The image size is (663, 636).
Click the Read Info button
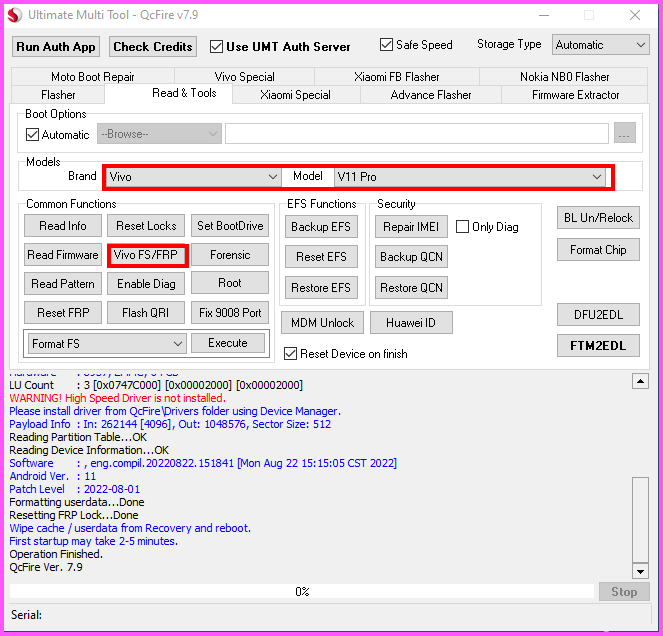tap(63, 226)
